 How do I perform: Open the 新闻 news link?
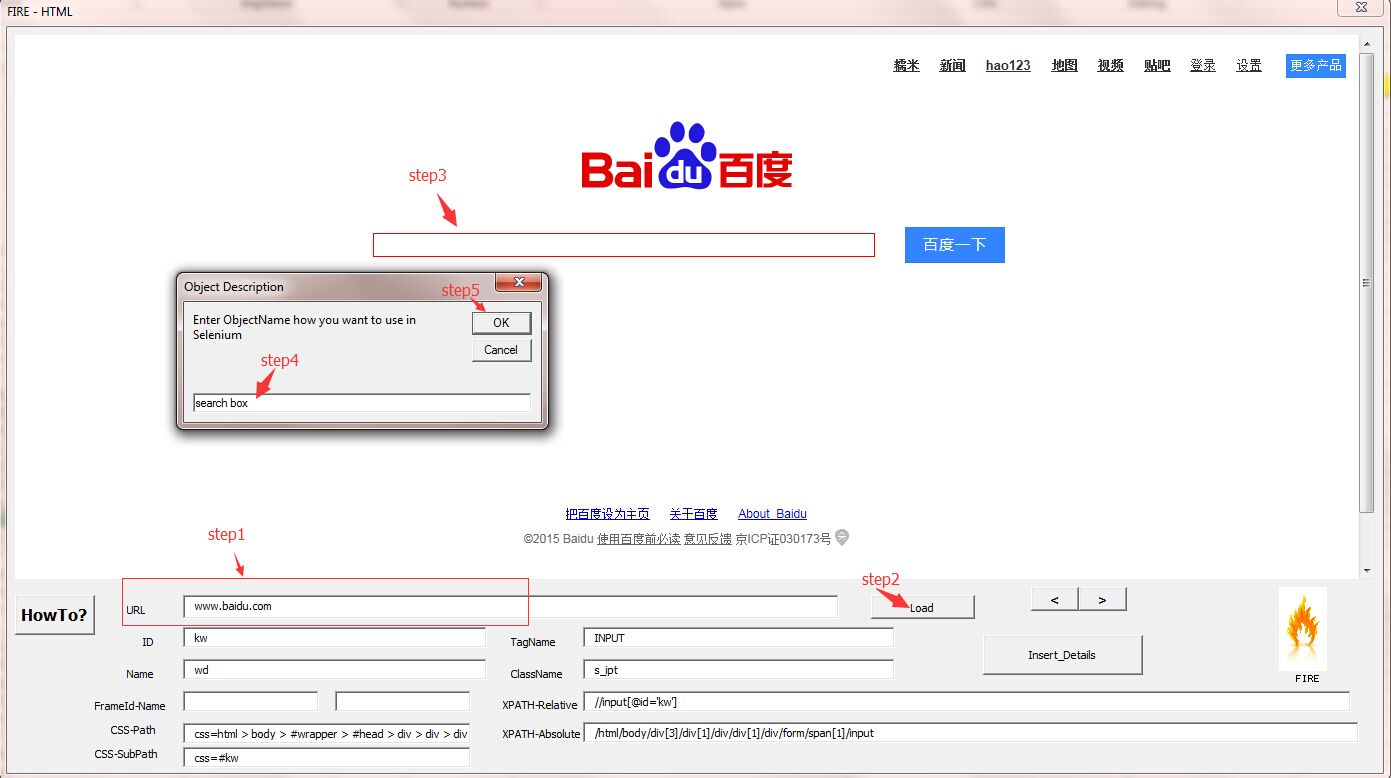[x=952, y=66]
